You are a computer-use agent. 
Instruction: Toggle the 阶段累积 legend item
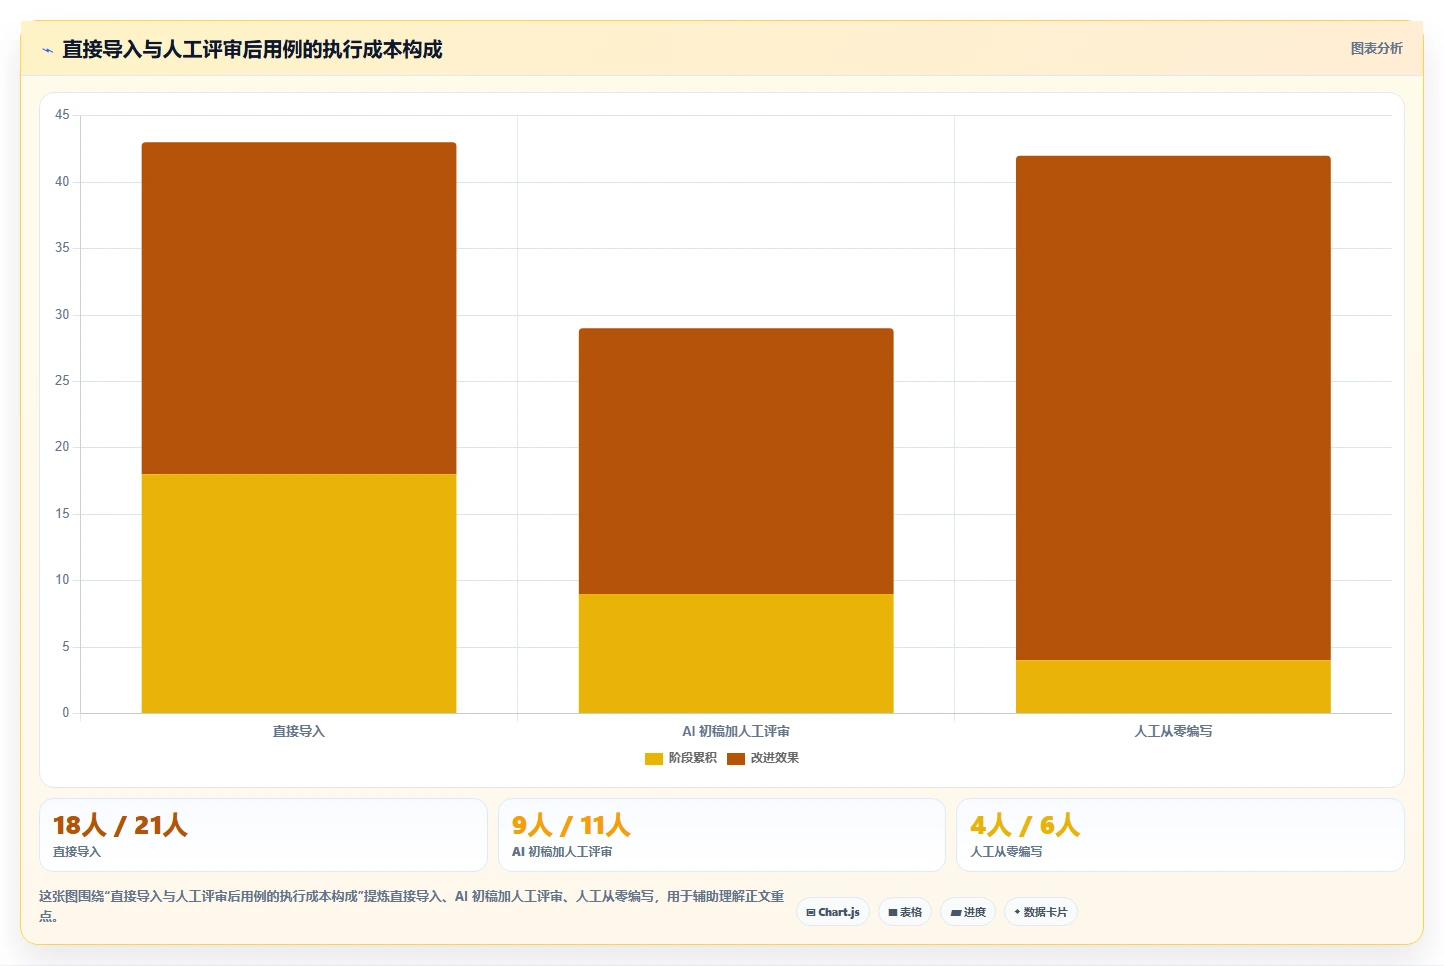[681, 758]
